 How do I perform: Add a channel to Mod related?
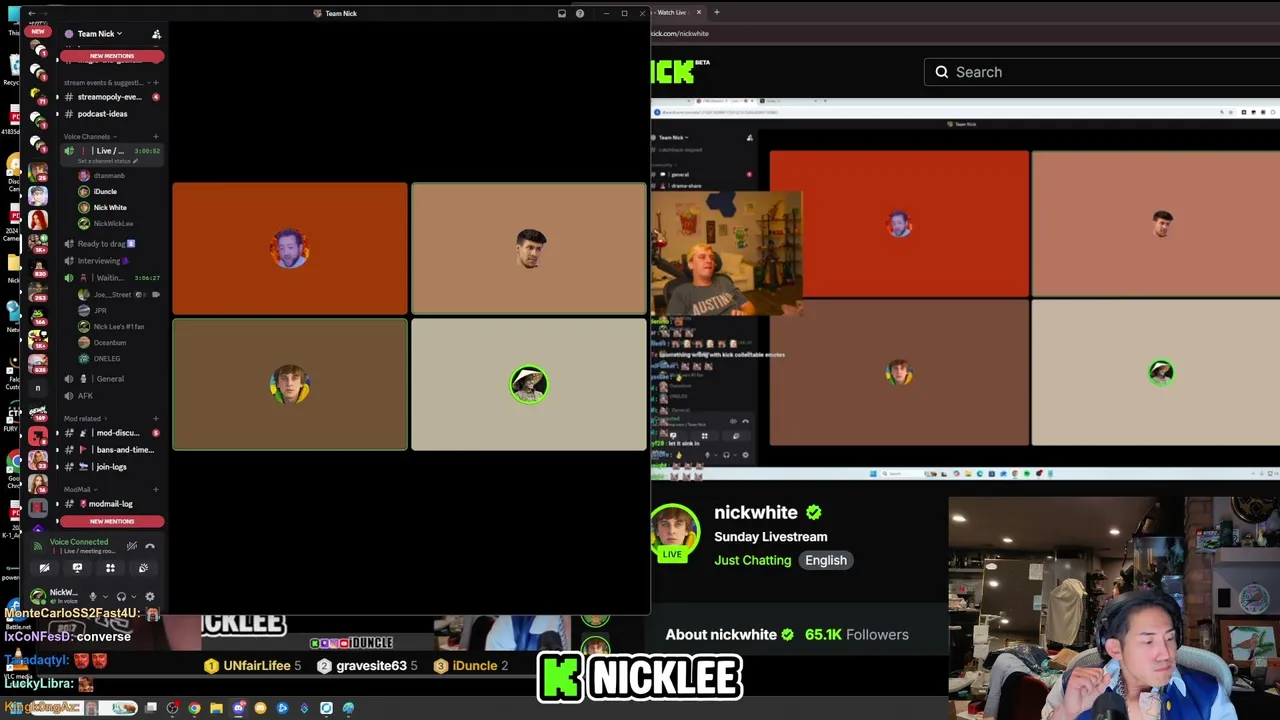click(x=155, y=419)
